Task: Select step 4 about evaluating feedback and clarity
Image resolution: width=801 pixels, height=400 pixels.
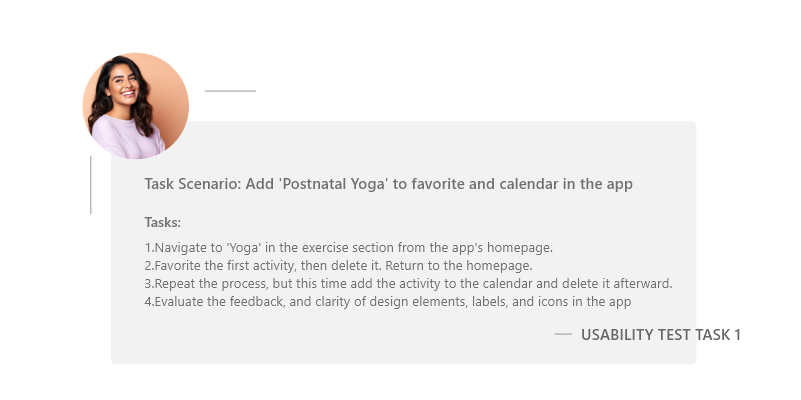Action: pyautogui.click(x=388, y=301)
